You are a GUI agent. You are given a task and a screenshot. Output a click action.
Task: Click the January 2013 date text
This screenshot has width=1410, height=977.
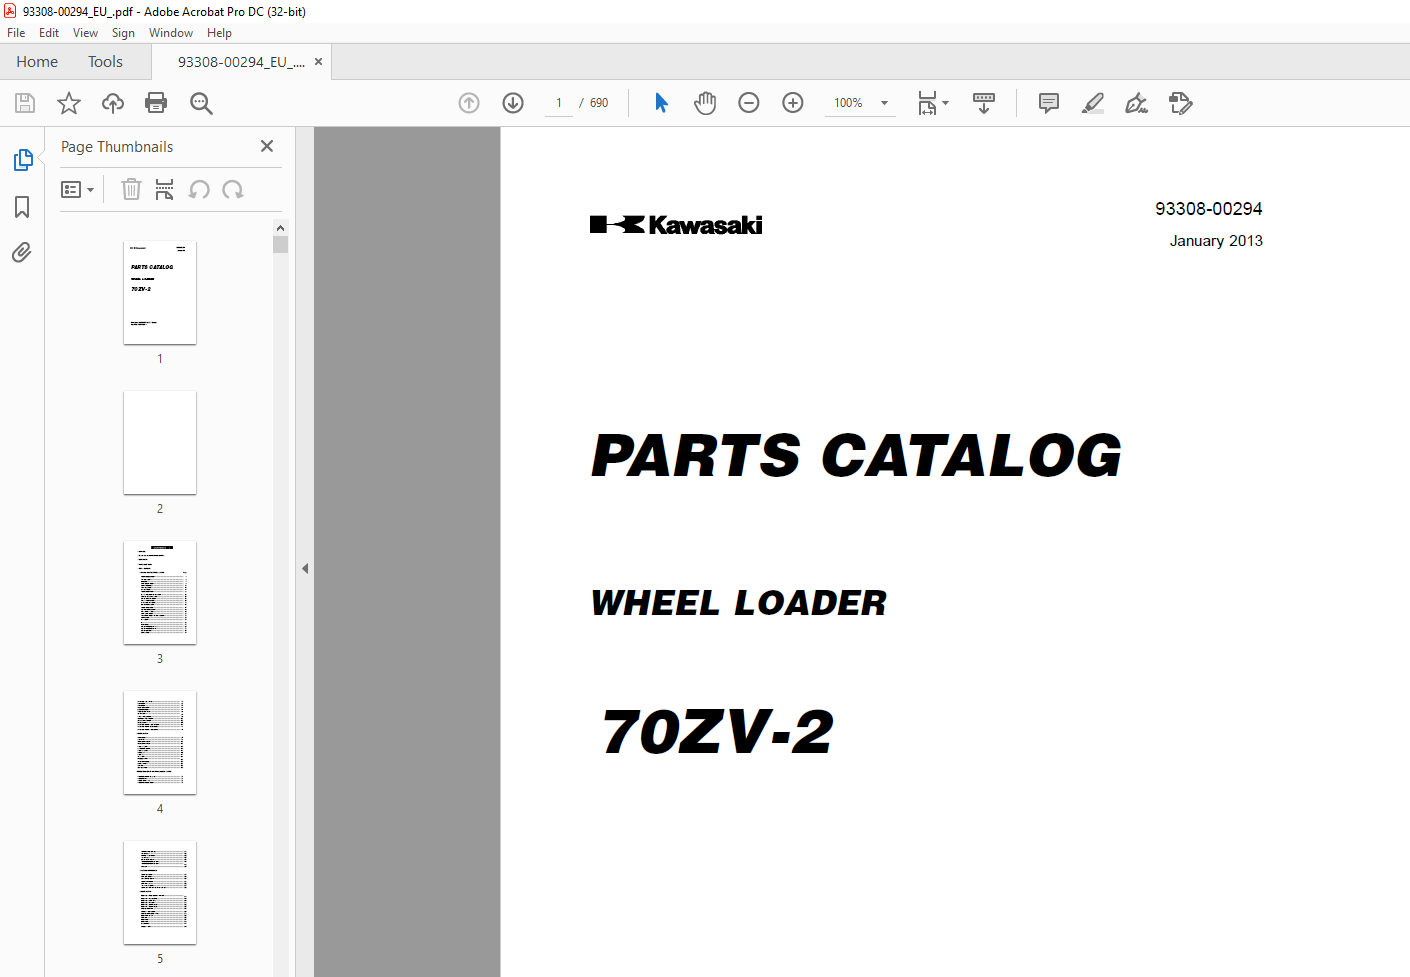(x=1216, y=241)
